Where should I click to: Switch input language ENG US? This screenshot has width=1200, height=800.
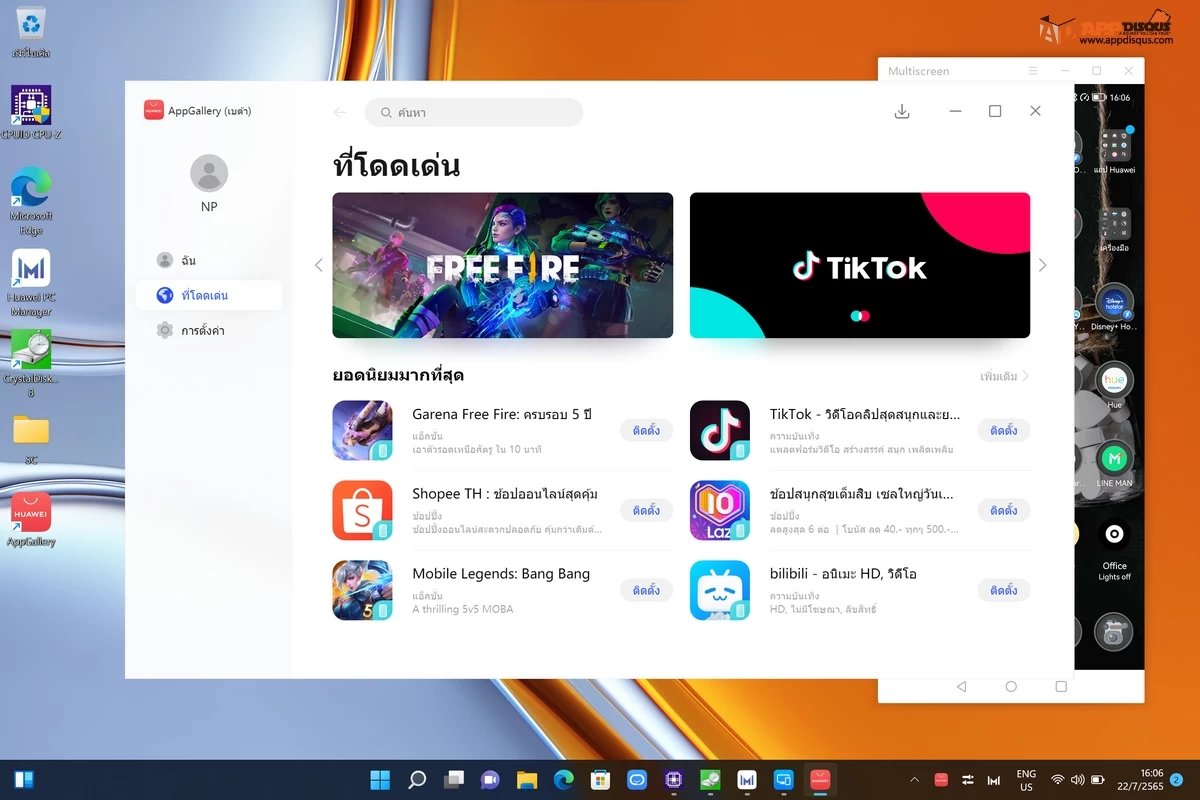[1026, 780]
